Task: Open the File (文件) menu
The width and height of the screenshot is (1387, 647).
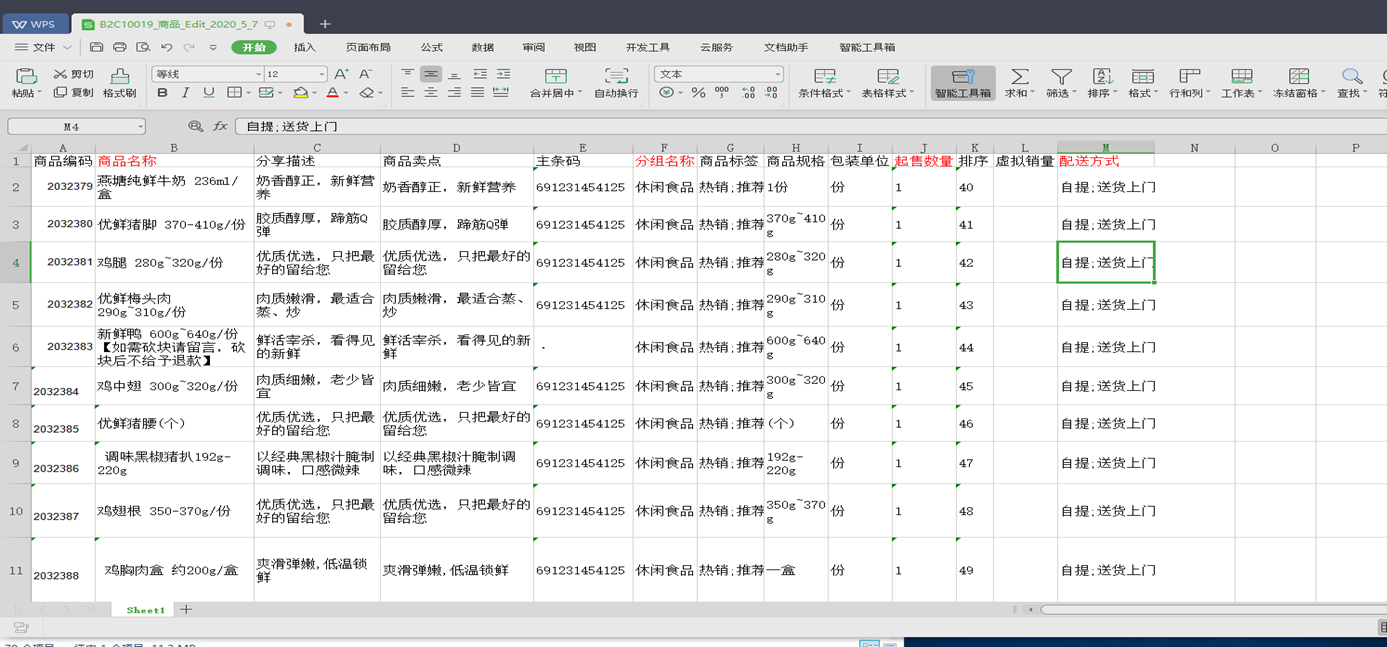Action: (44, 47)
